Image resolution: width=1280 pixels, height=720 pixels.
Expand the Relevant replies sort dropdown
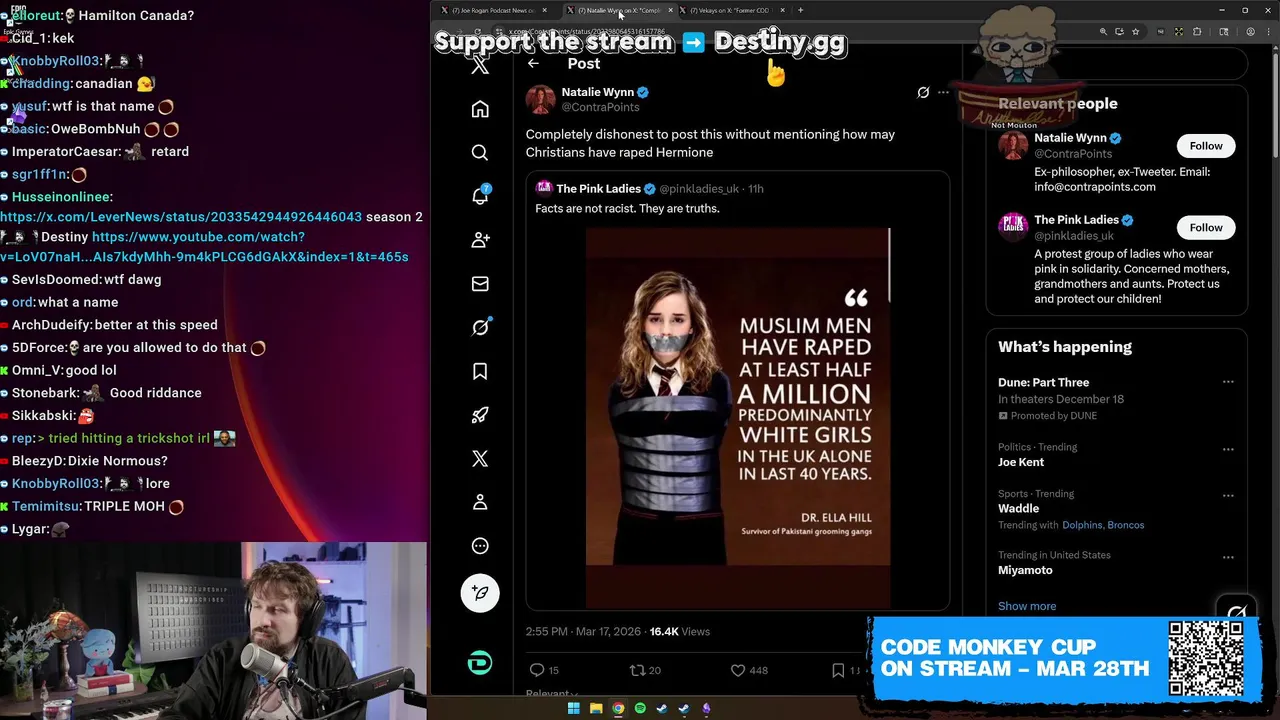pos(552,693)
